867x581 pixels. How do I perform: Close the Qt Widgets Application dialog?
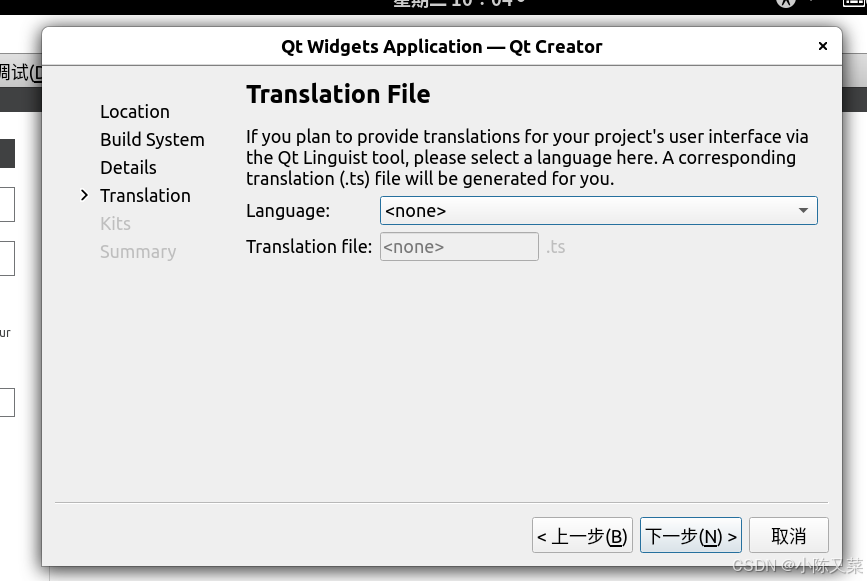[823, 46]
